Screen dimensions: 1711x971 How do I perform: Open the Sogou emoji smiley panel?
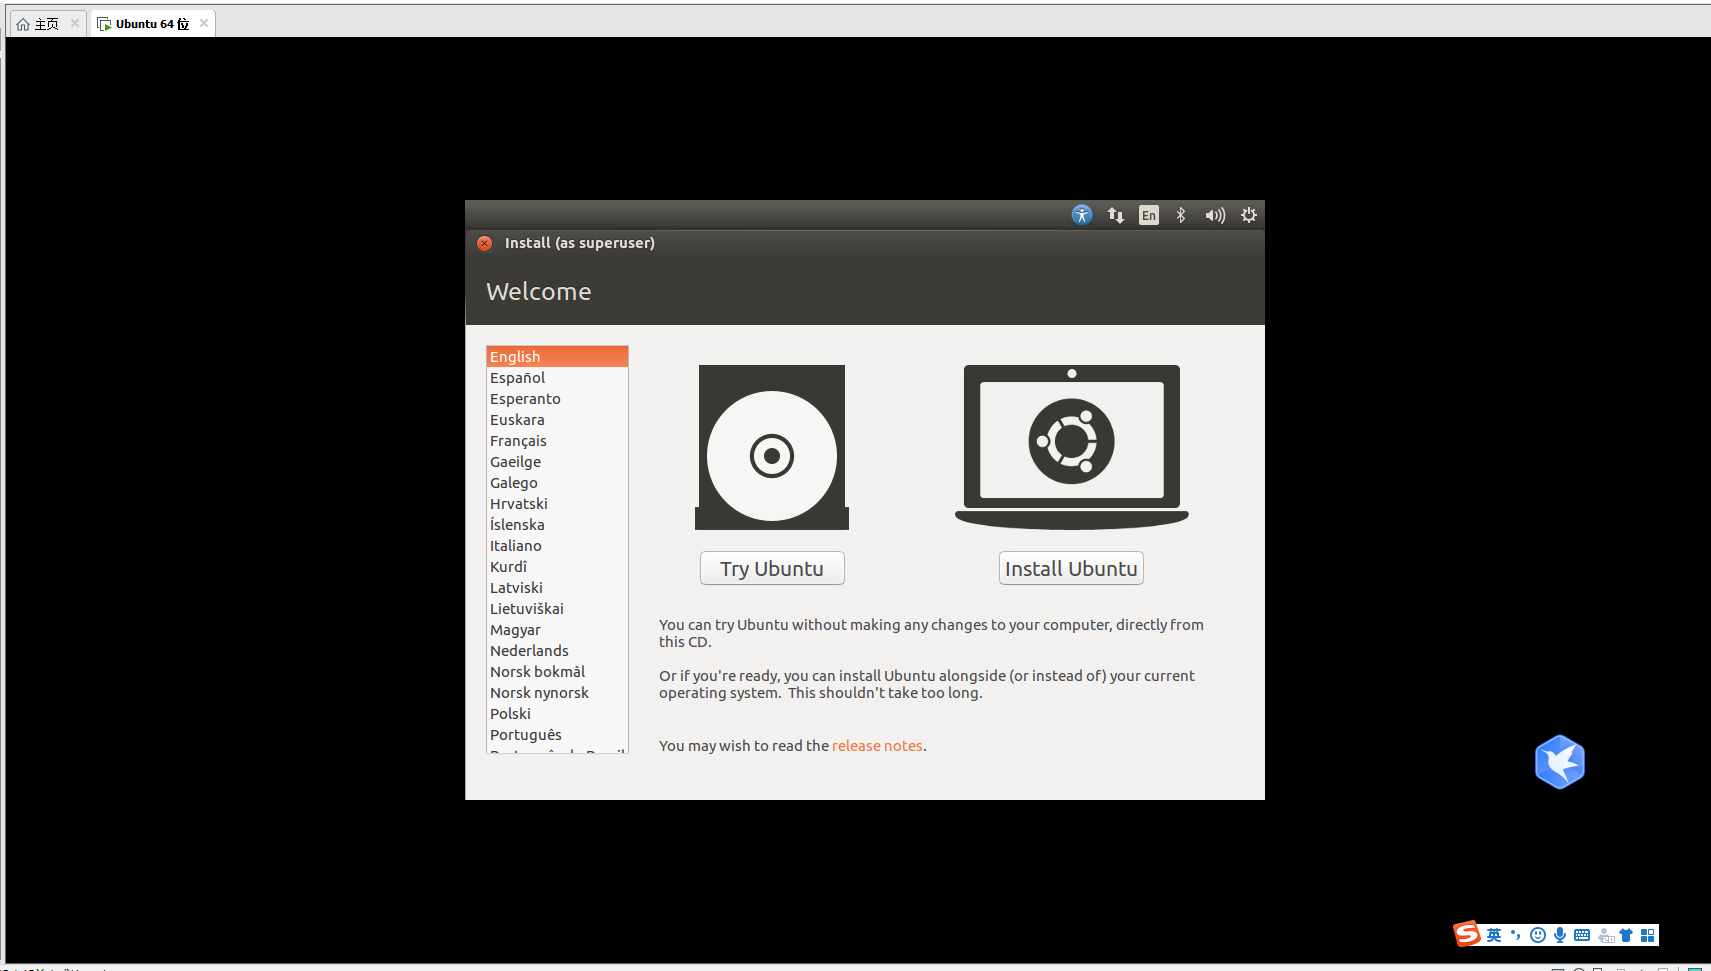[1538, 935]
